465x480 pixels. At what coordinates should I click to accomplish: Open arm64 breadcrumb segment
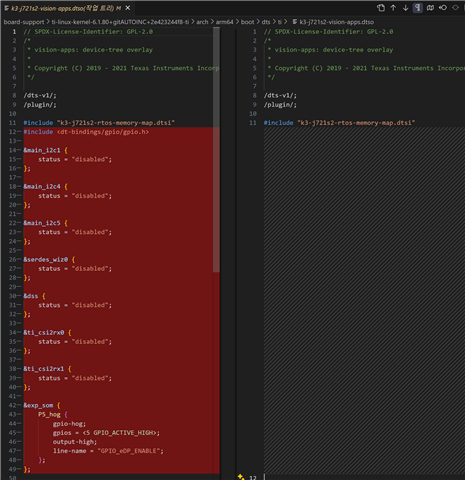[x=224, y=22]
